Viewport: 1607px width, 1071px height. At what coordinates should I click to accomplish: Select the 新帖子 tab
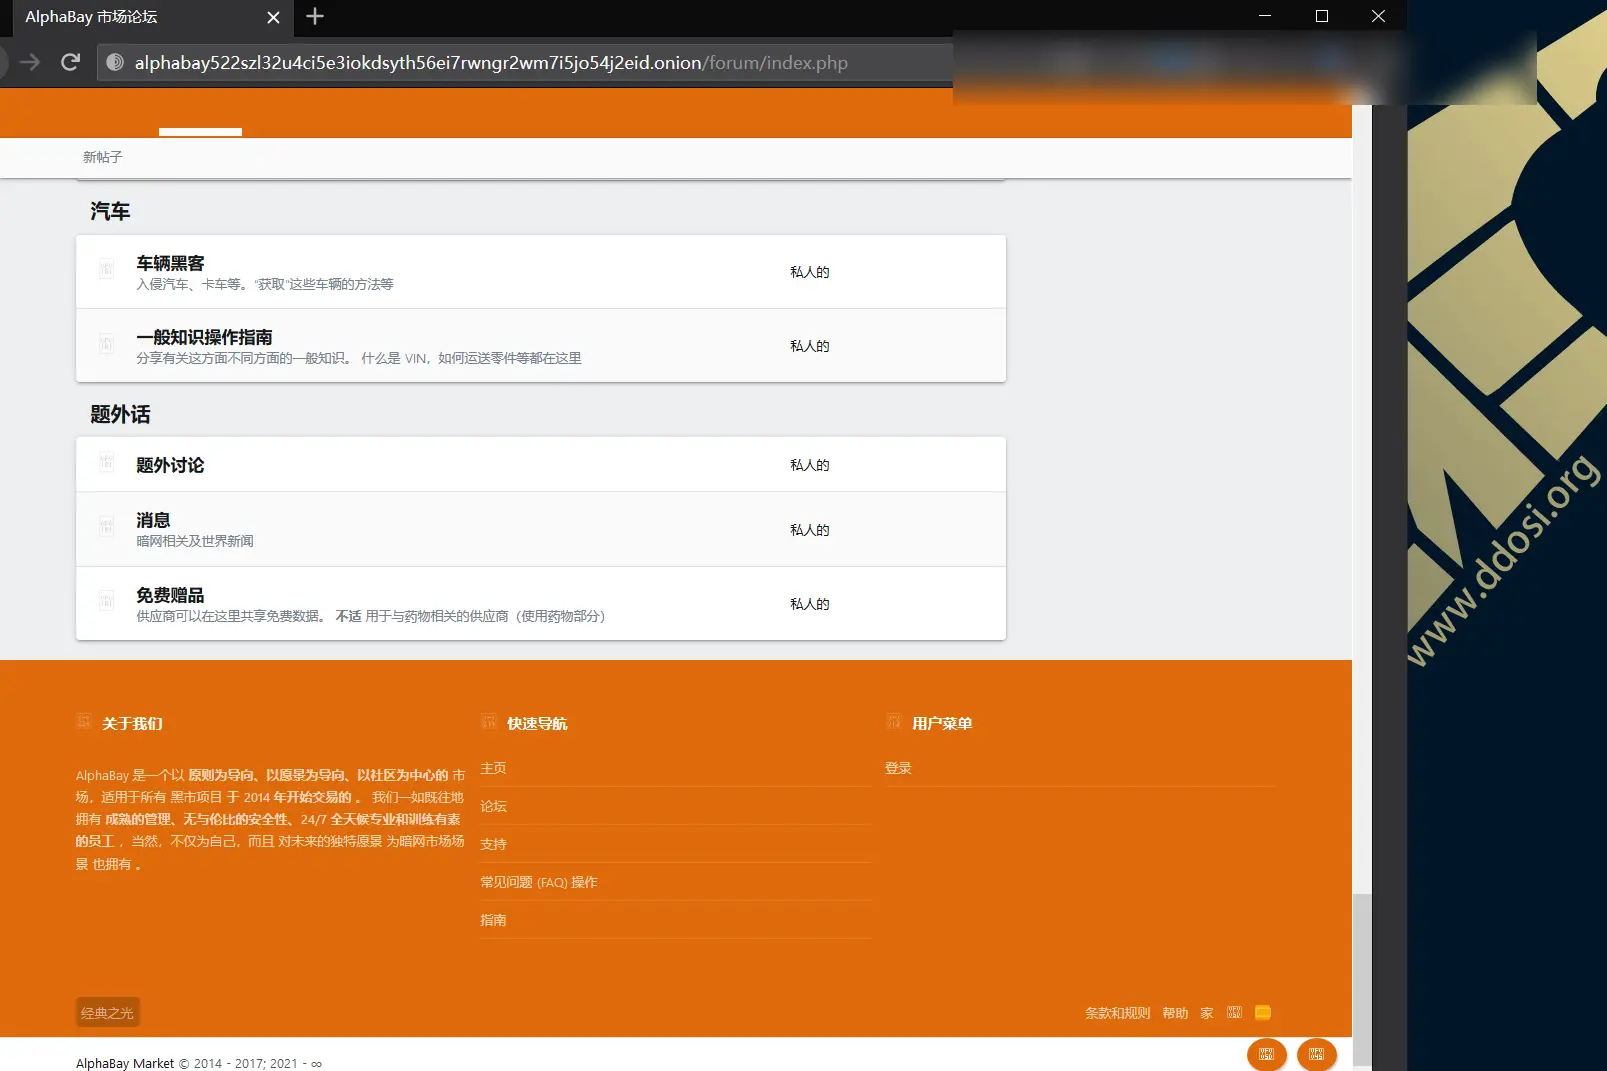click(x=102, y=157)
